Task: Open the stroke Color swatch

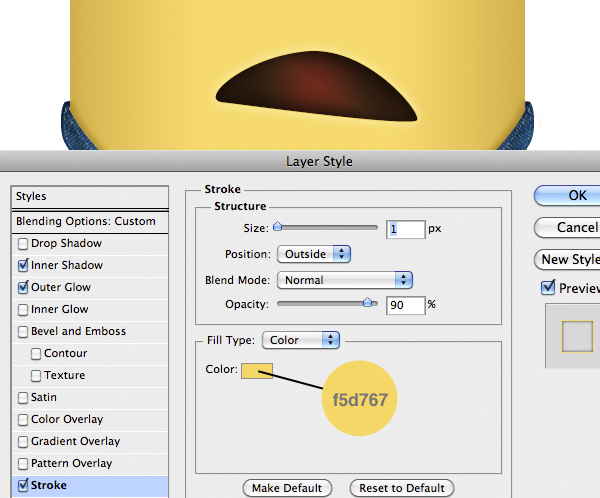Action: (x=256, y=371)
